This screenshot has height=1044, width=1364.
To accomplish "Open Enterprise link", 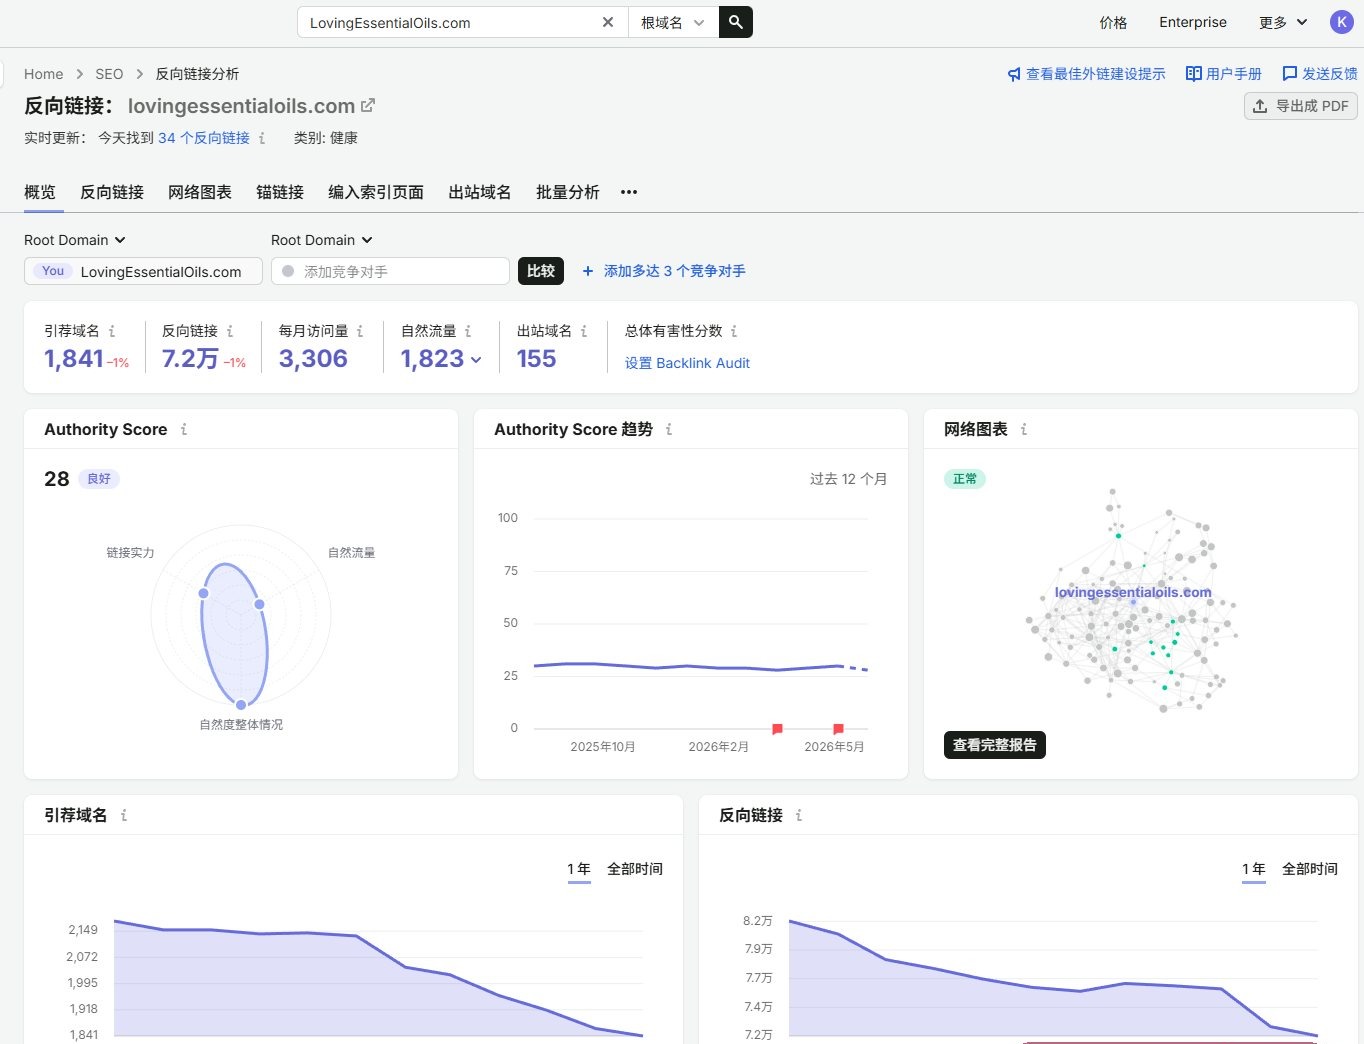I will [1192, 22].
